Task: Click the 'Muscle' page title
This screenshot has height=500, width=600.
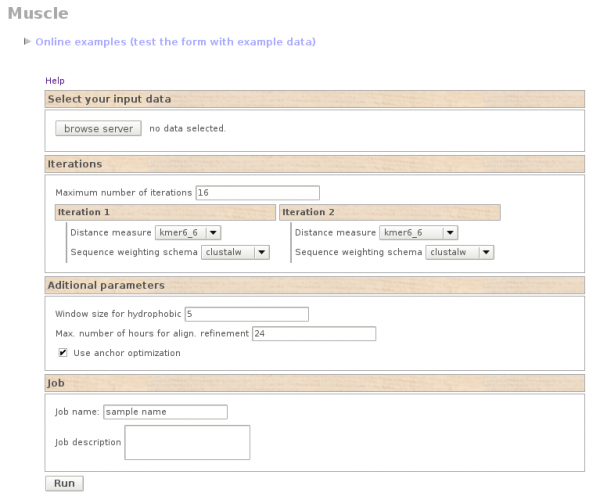Action: click(x=38, y=13)
